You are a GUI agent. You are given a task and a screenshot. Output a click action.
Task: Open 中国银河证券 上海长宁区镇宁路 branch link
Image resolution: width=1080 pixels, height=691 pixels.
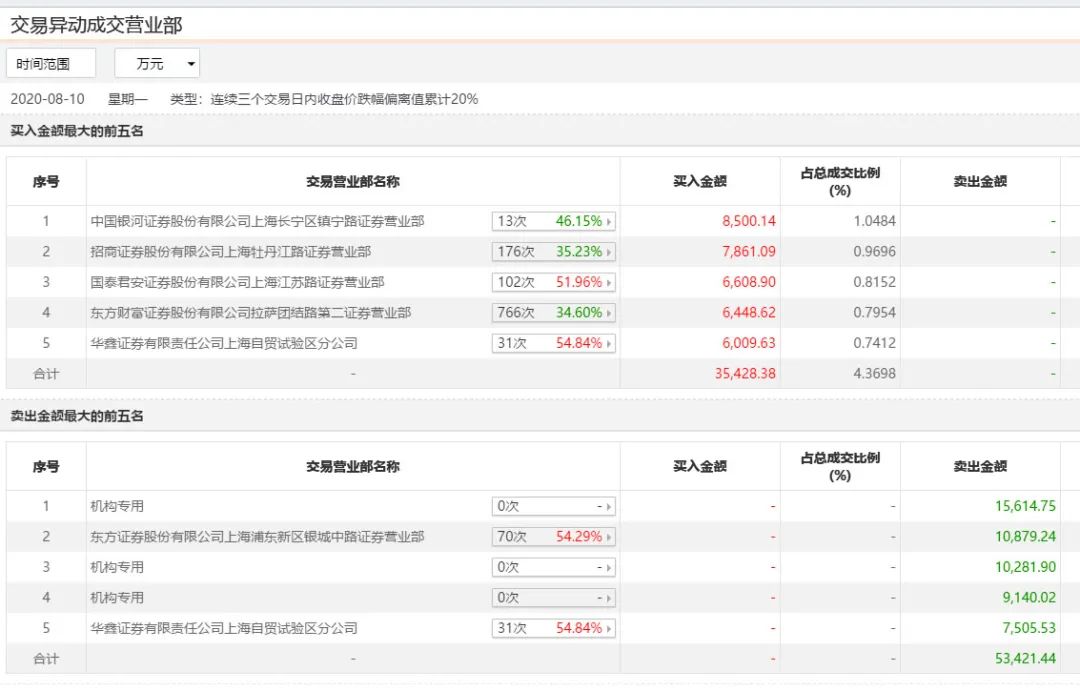click(257, 221)
